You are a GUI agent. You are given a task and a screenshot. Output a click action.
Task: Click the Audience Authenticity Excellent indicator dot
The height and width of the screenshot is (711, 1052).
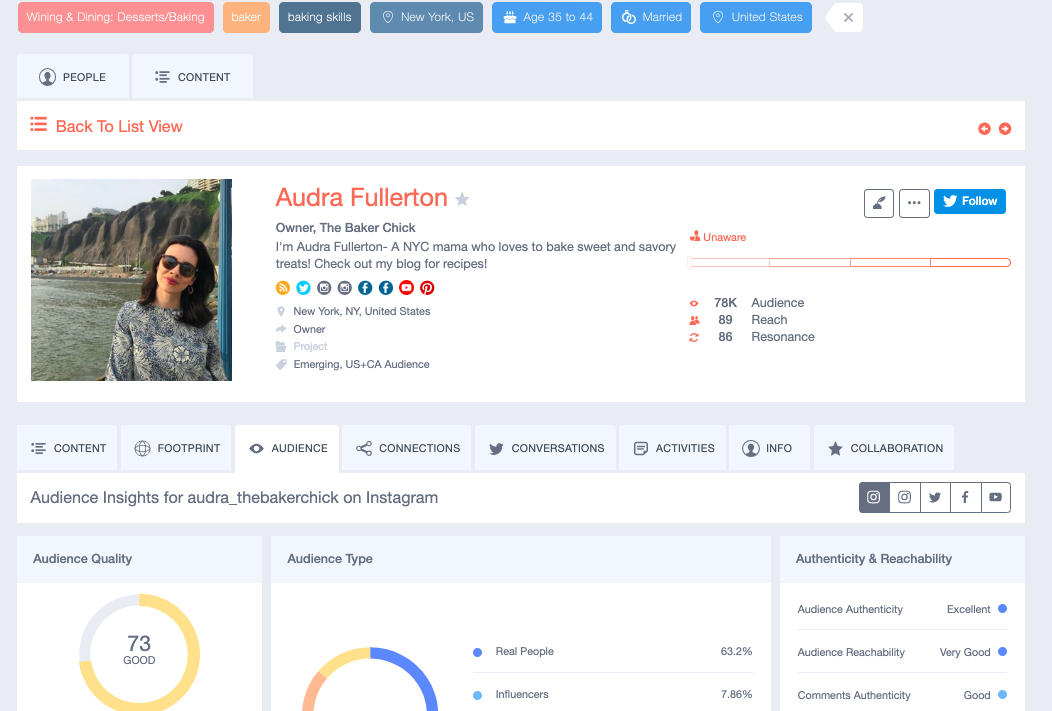point(1002,609)
